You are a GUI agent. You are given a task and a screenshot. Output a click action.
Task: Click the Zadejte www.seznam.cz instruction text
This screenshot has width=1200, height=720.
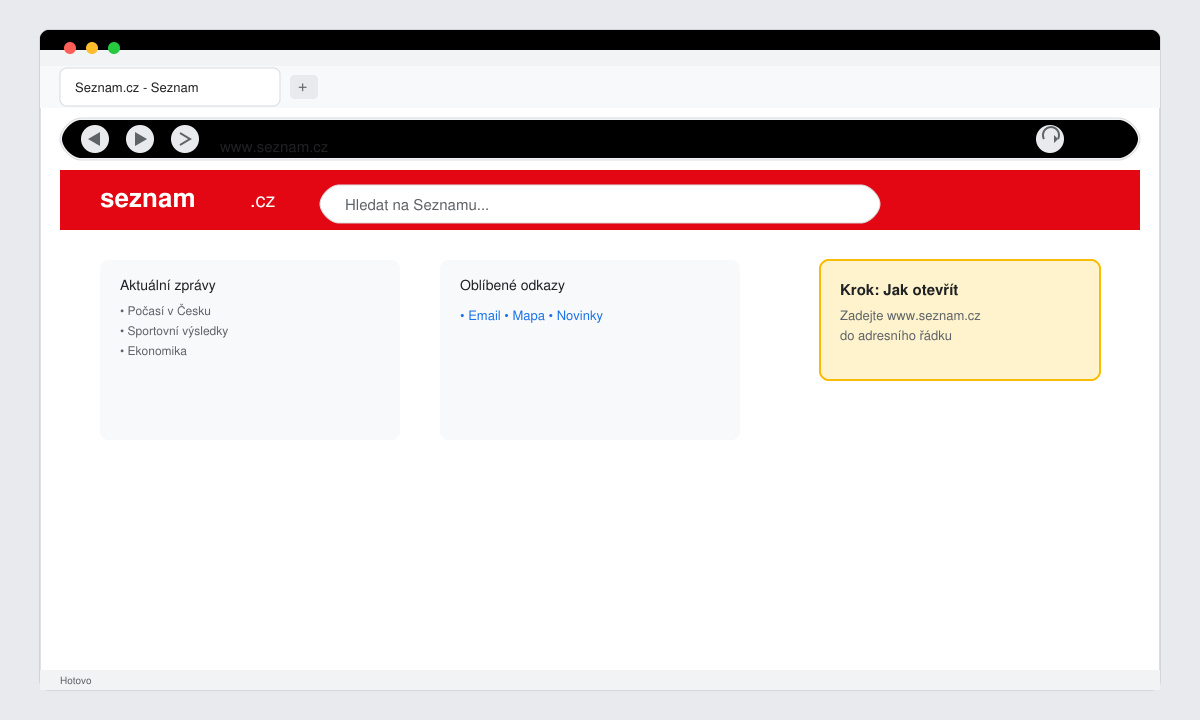point(910,316)
